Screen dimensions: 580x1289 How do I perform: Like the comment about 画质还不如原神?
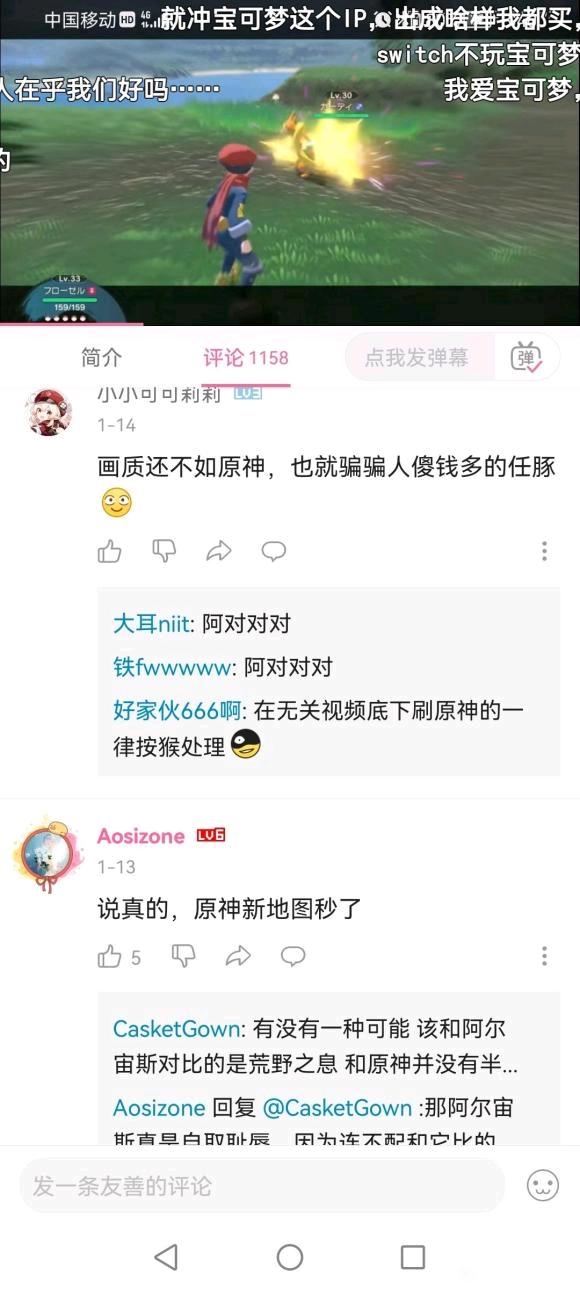click(x=110, y=551)
